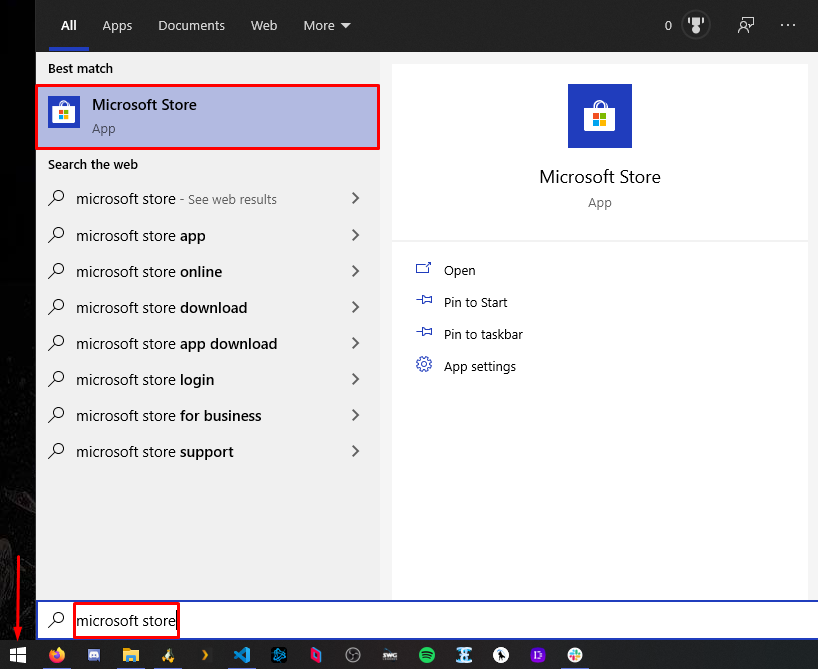The width and height of the screenshot is (818, 669).
Task: Click in the search text field
Action: coord(427,620)
